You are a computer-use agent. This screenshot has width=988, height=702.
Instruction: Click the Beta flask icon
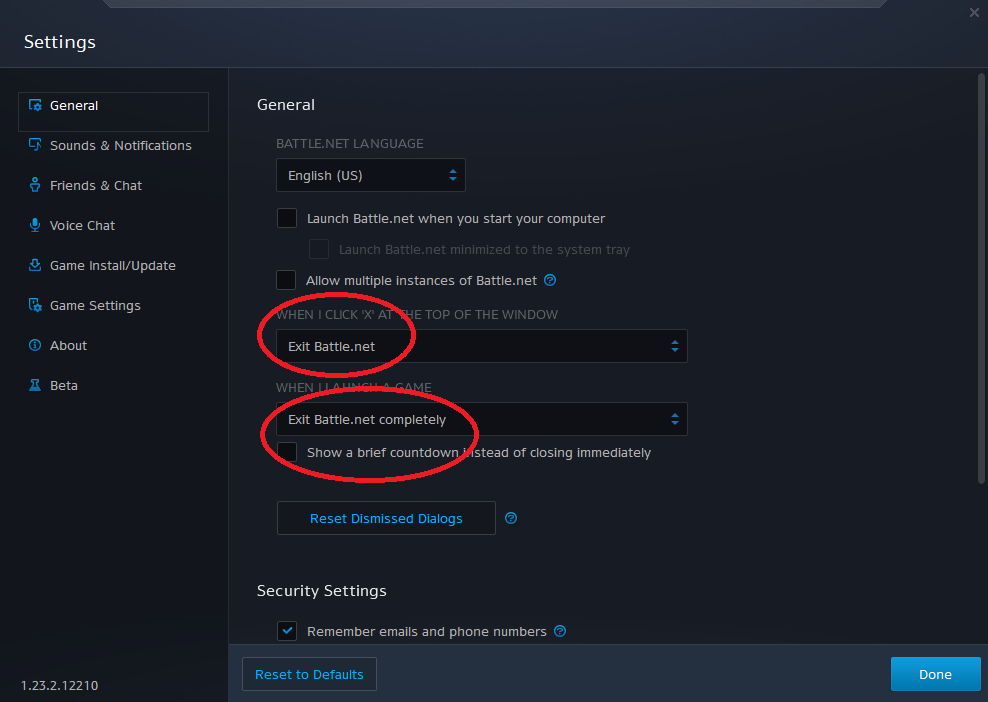(35, 385)
